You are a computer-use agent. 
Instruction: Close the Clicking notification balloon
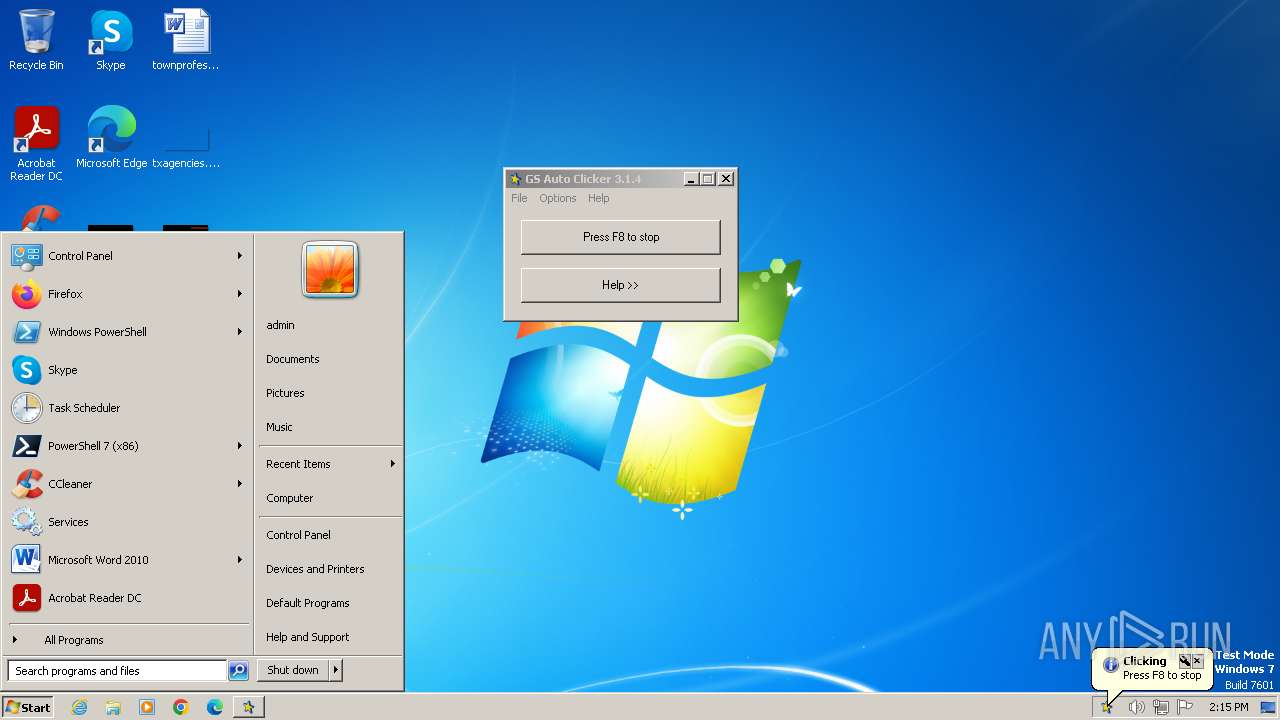(1197, 661)
